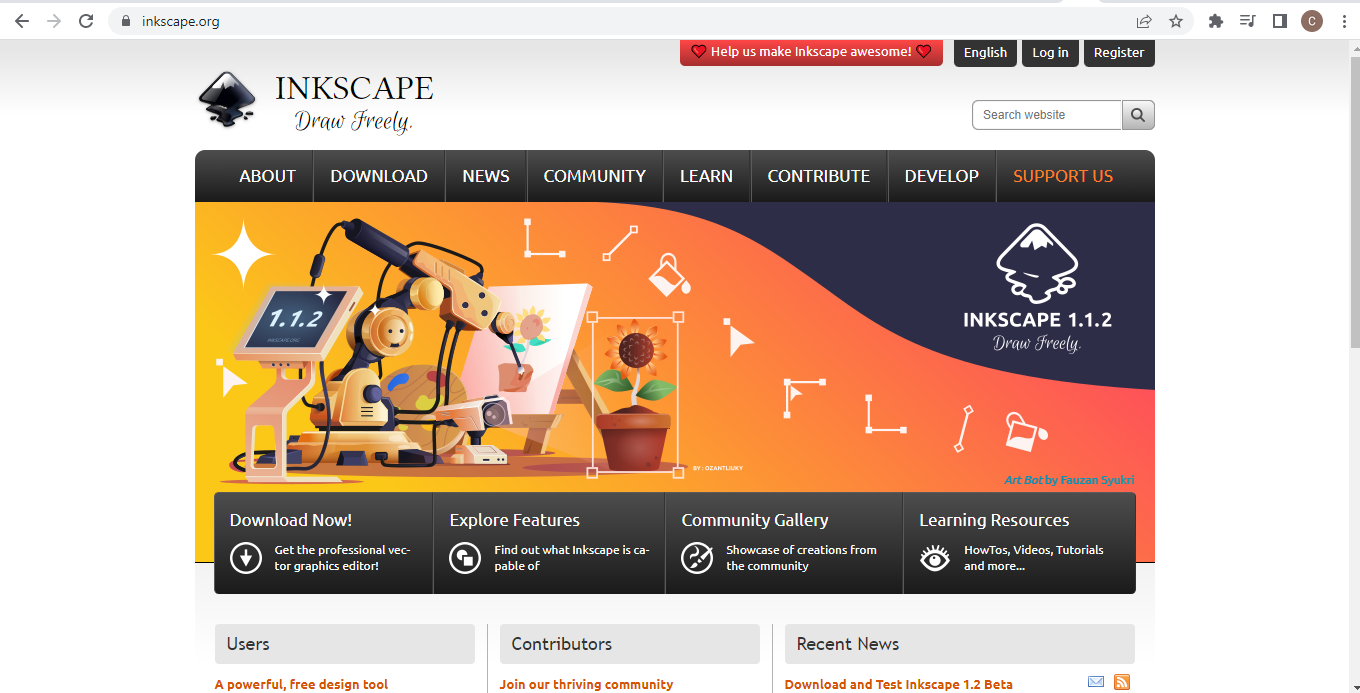Screen dimensions: 1360x693
Task: Click the share page icon in address bar
Action: [x=1144, y=21]
